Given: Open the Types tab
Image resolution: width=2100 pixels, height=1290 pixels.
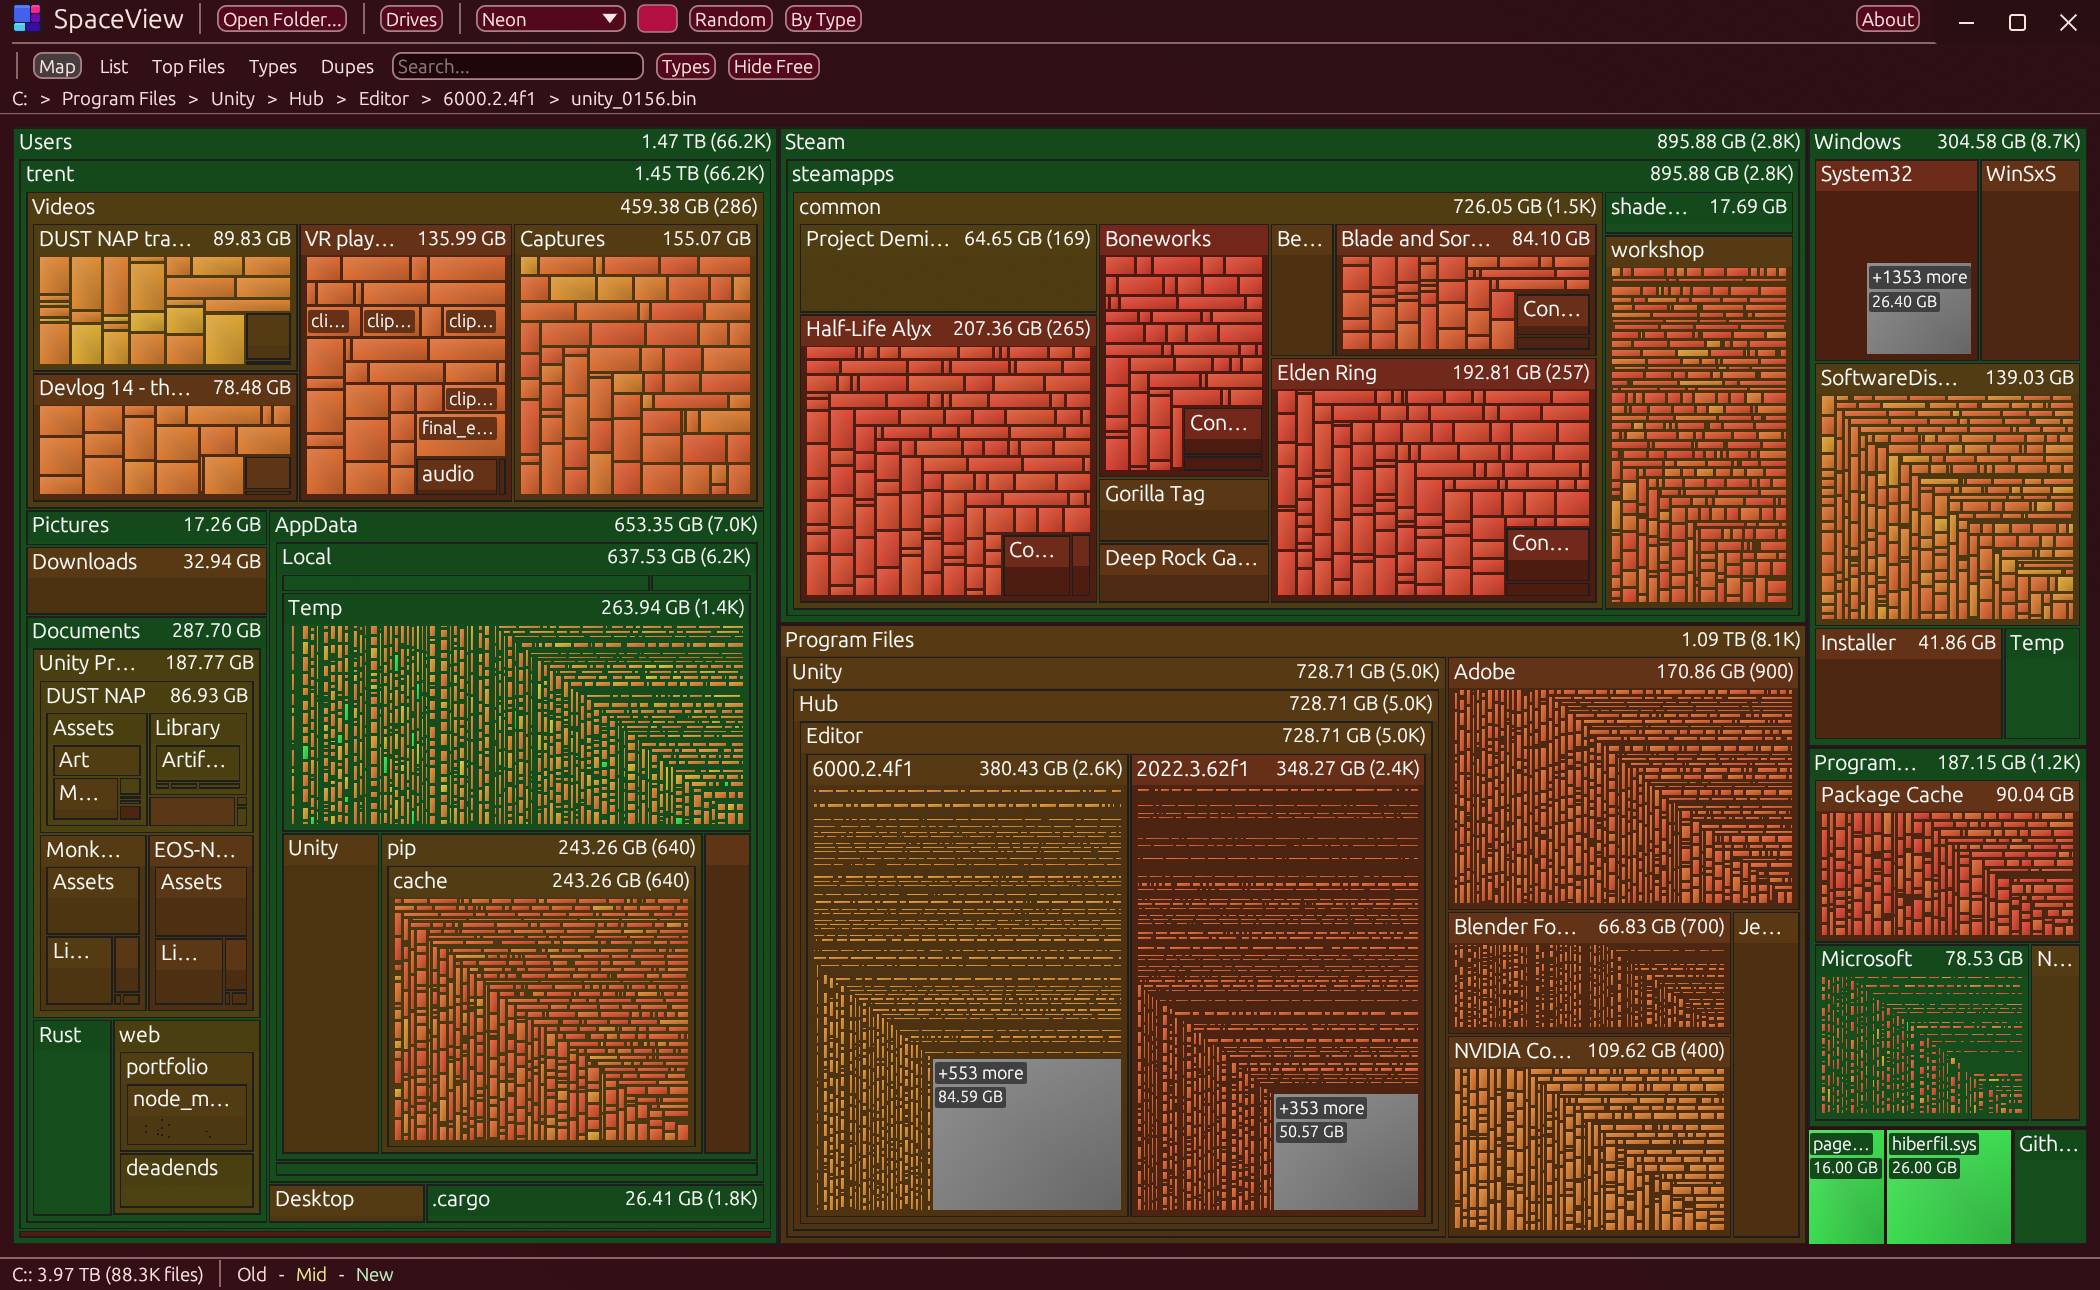Looking at the screenshot, I should tap(272, 66).
